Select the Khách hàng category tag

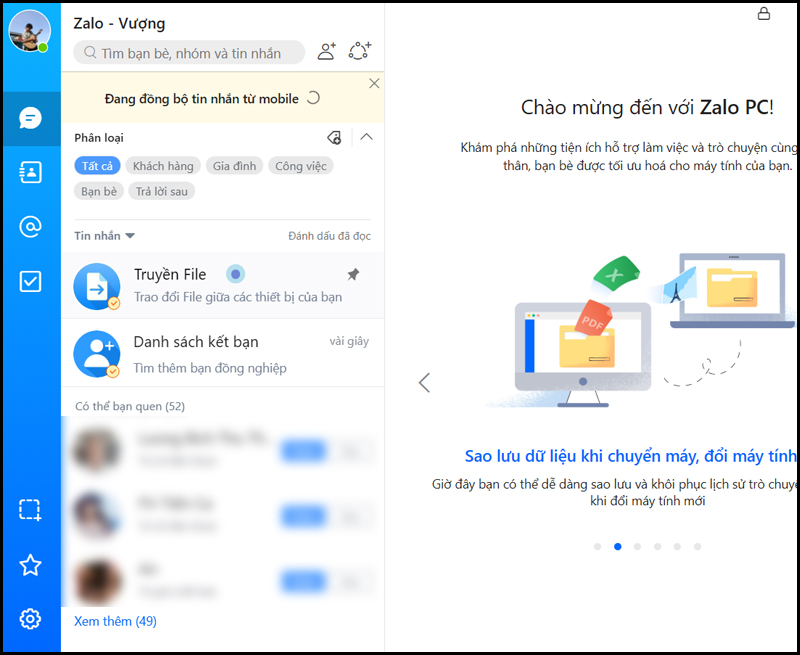[x=163, y=166]
